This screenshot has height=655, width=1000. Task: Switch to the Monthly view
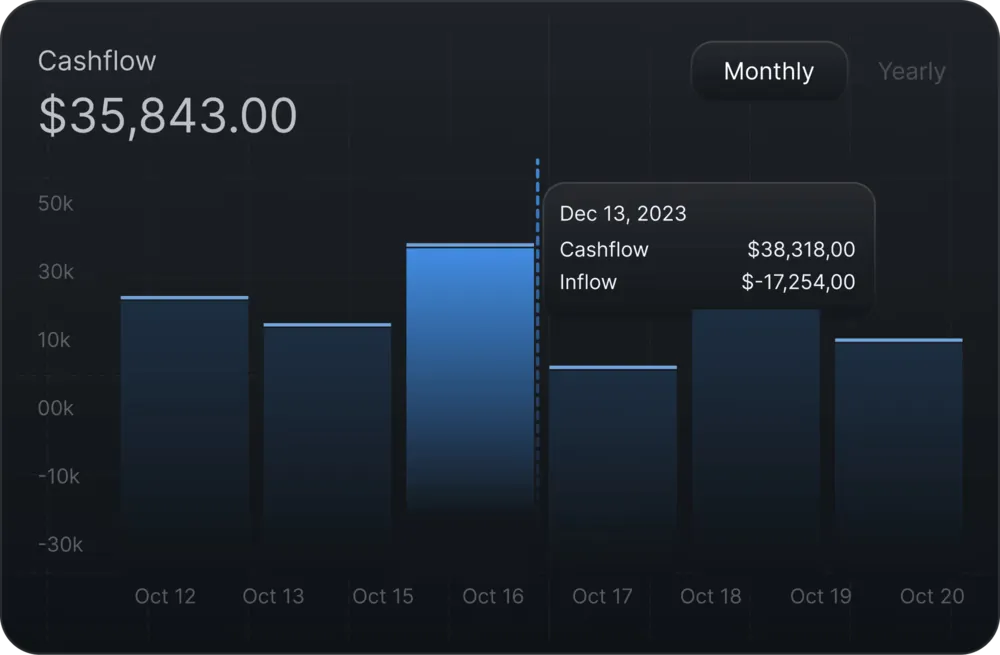(768, 71)
